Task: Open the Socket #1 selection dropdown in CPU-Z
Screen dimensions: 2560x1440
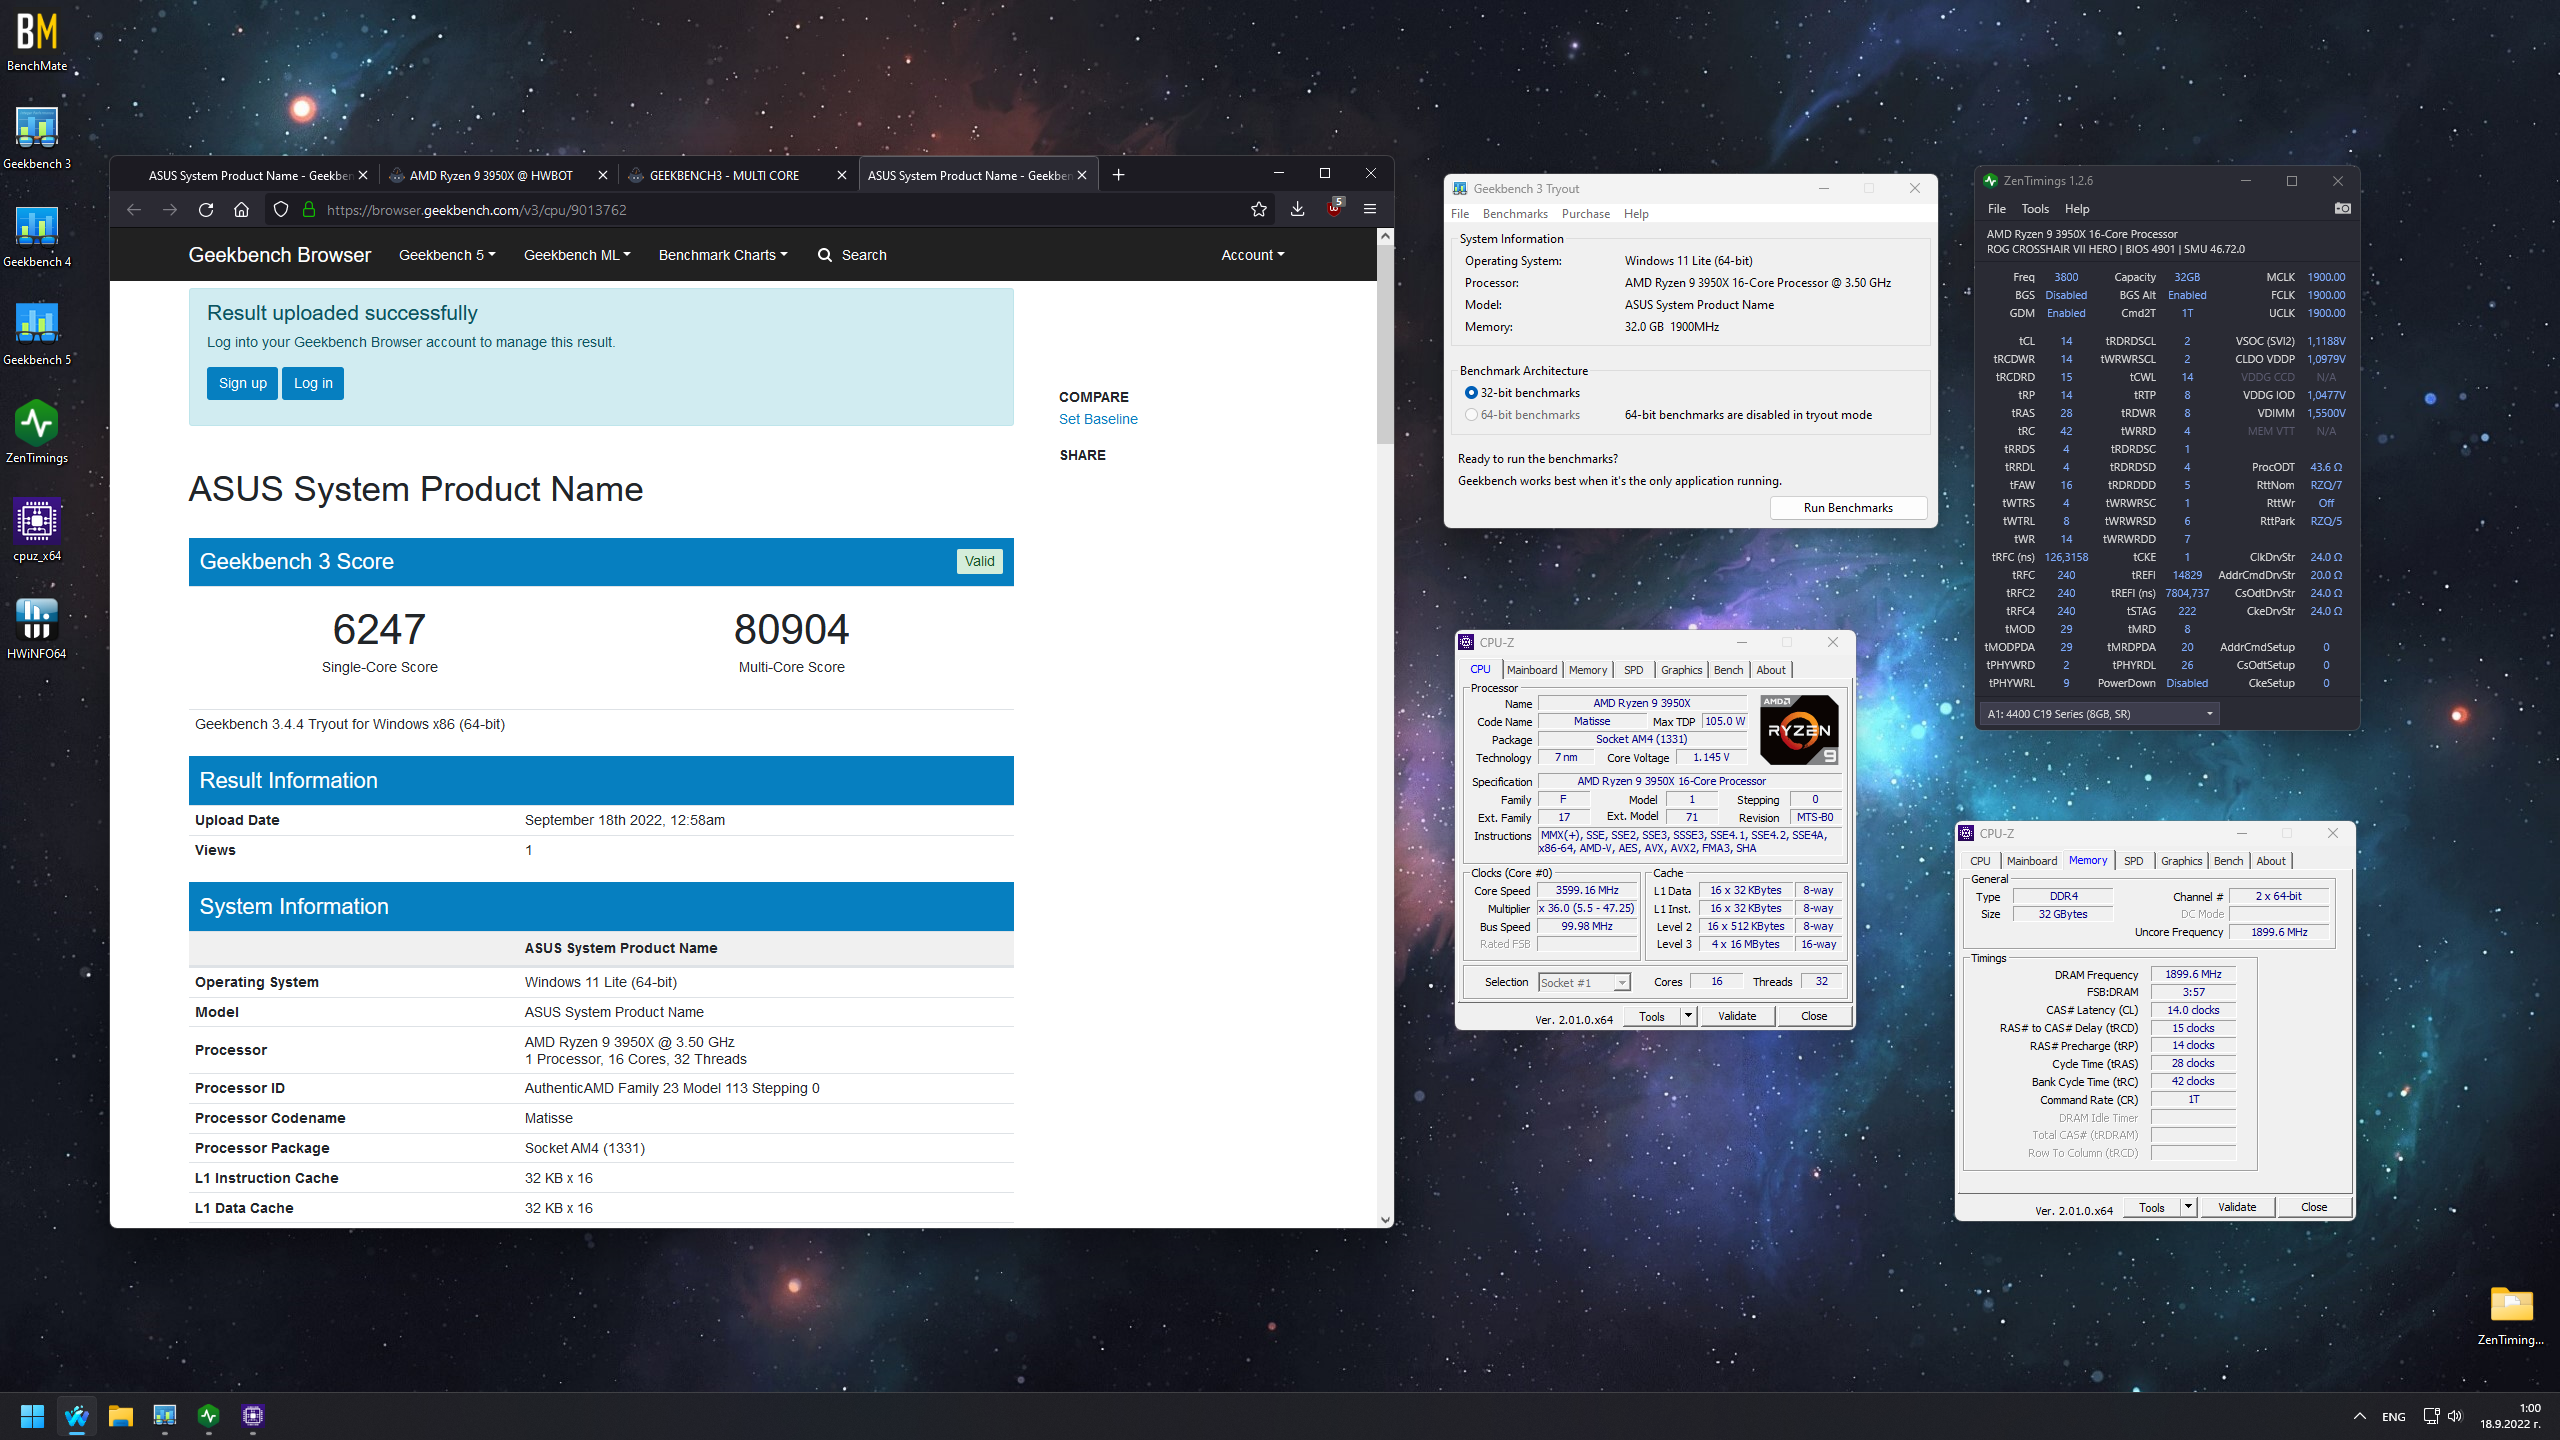Action: (x=1585, y=983)
